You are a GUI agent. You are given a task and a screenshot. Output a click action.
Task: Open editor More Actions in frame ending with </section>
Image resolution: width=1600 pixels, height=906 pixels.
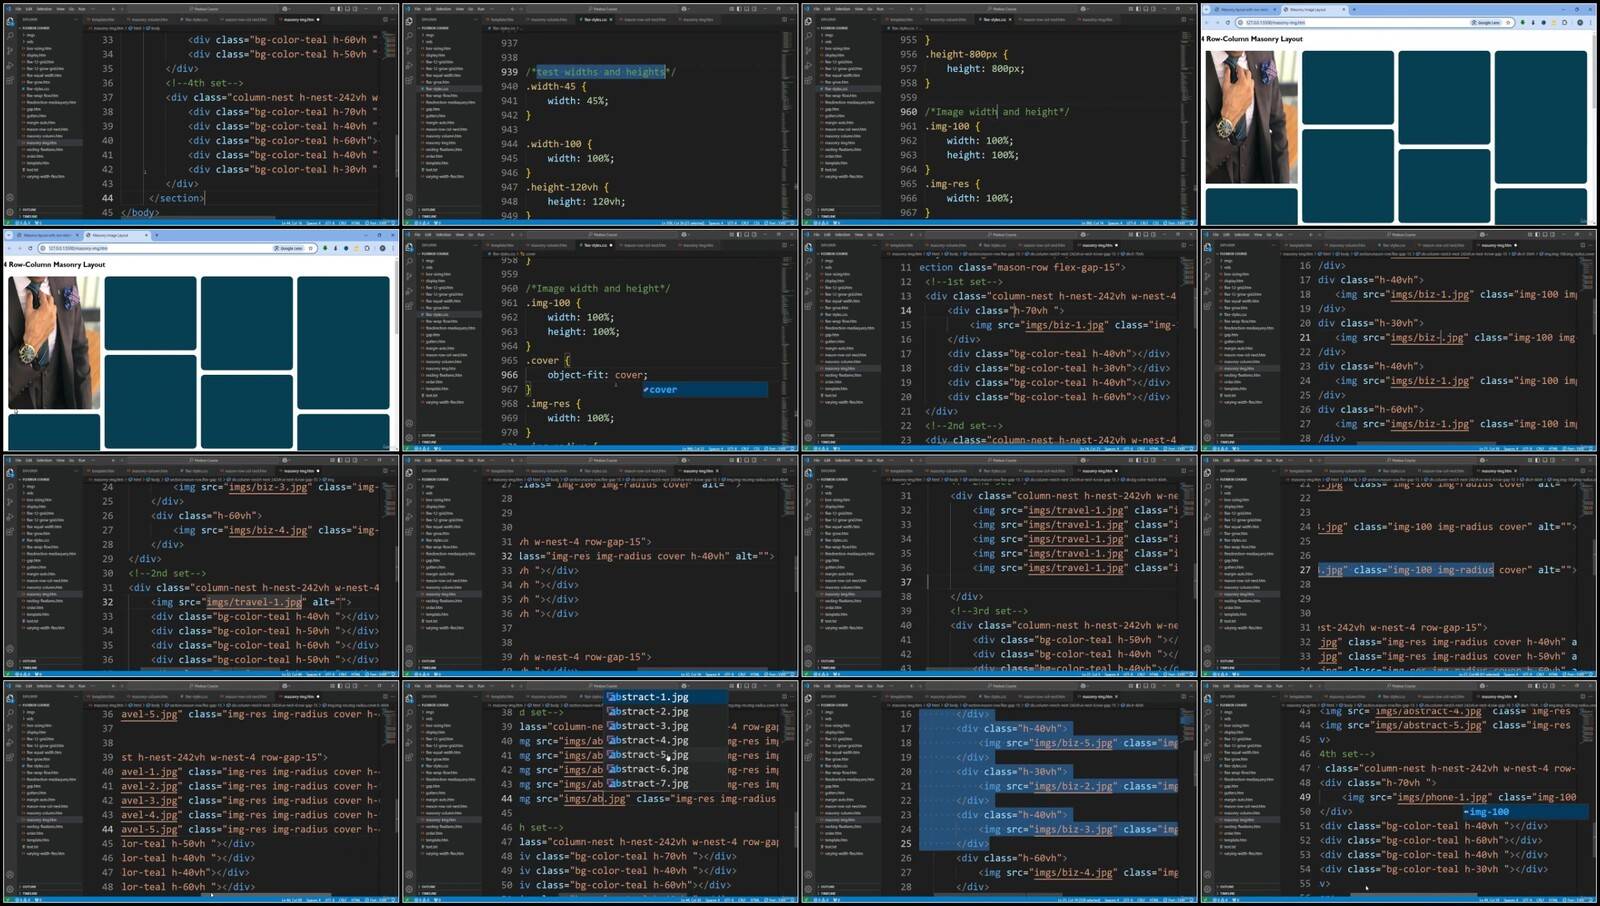393,19
